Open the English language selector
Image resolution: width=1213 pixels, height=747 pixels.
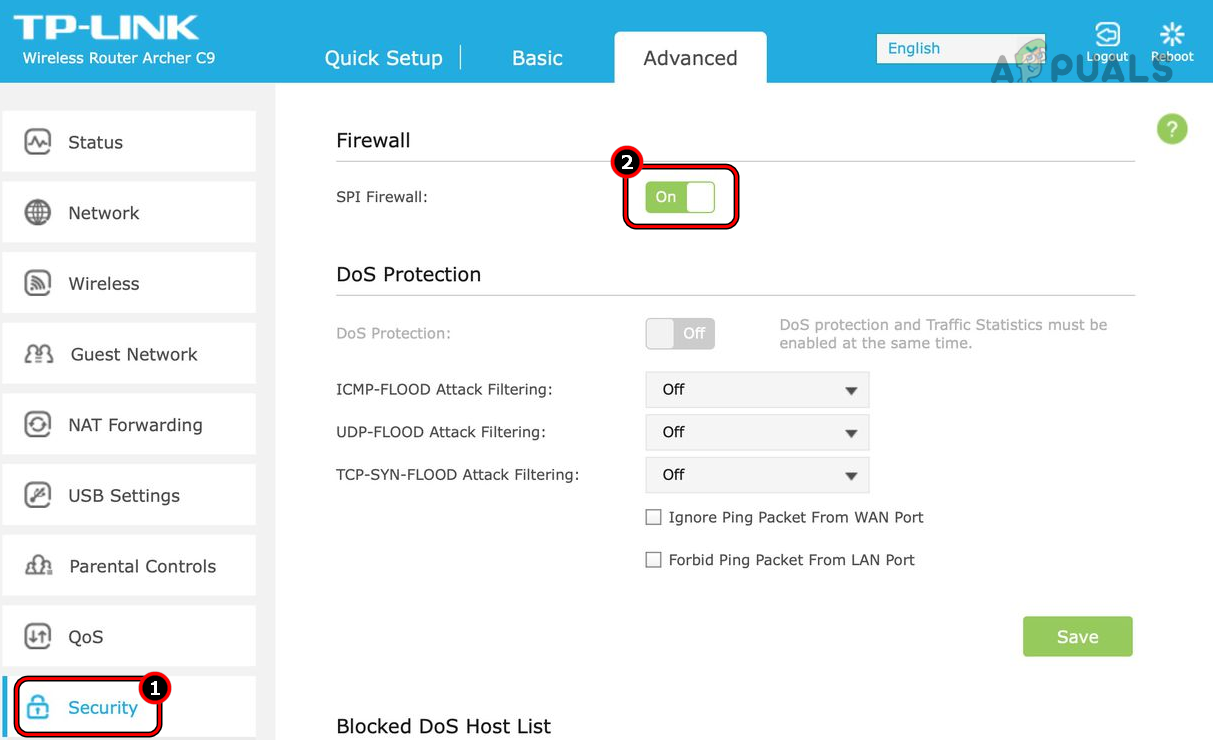[958, 48]
